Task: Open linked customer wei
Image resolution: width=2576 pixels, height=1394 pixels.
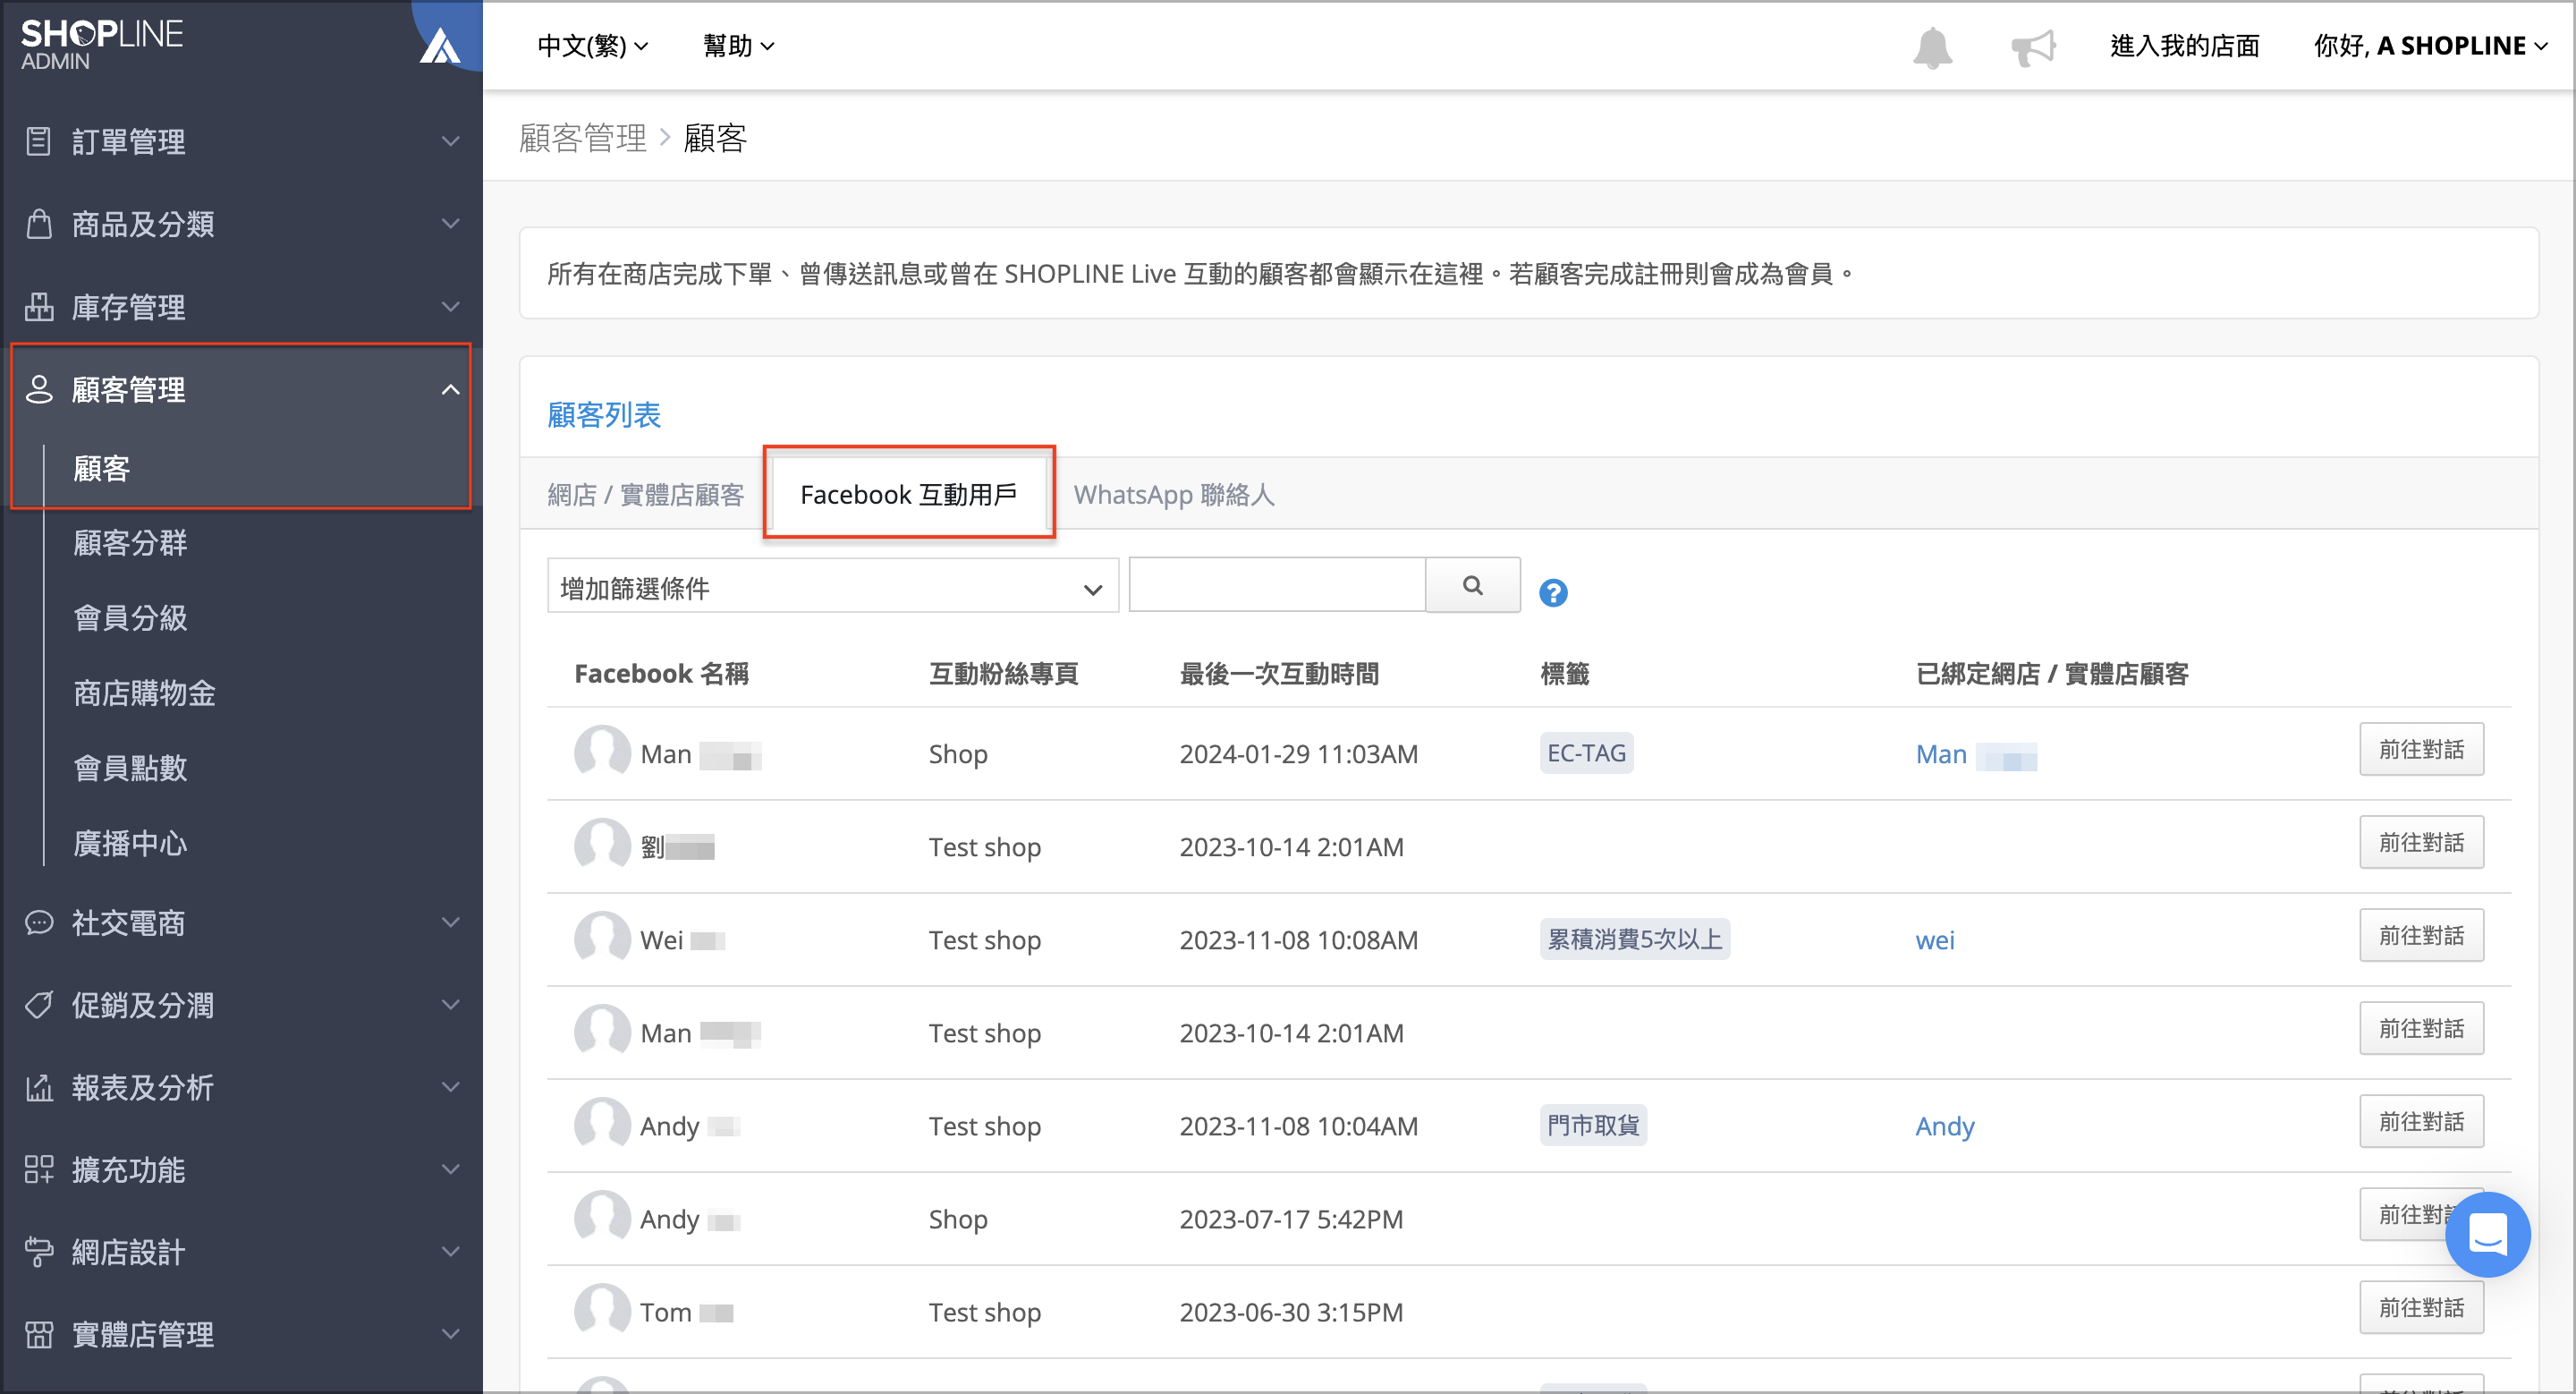Action: pyautogui.click(x=1934, y=940)
